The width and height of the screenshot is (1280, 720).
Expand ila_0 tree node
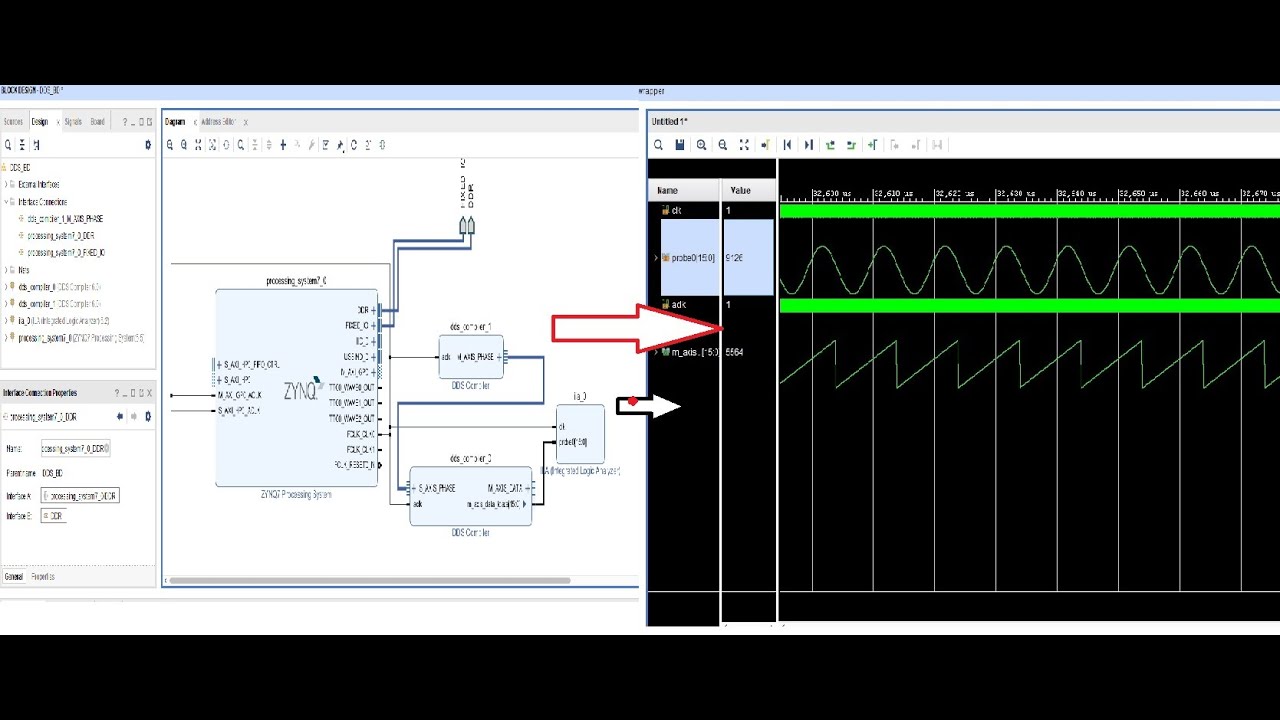click(8, 321)
